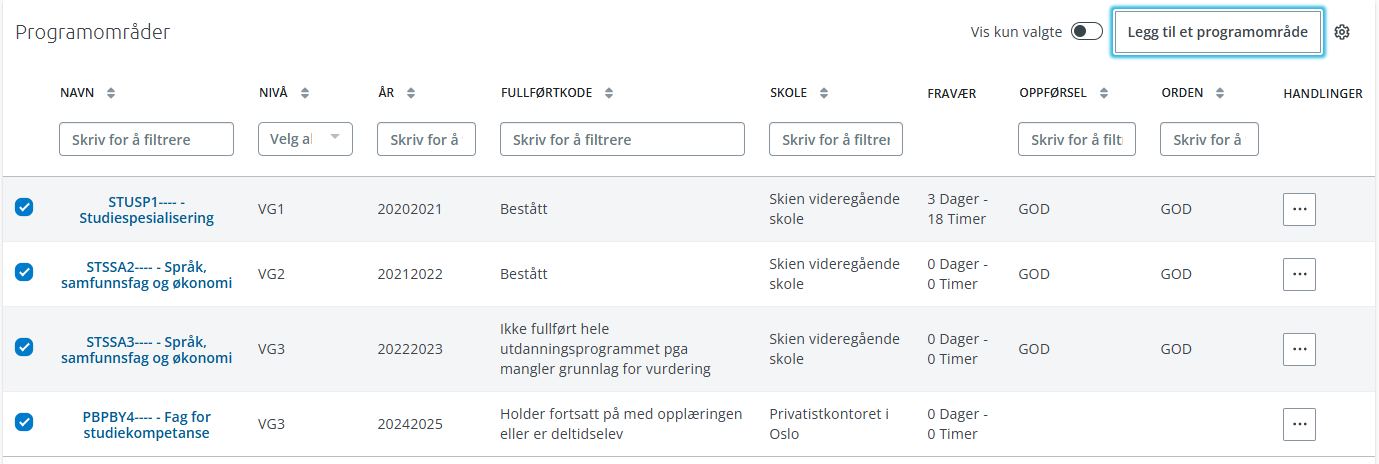Sort by SKOLE column sort icon
The width and height of the screenshot is (1379, 464).
[x=824, y=93]
